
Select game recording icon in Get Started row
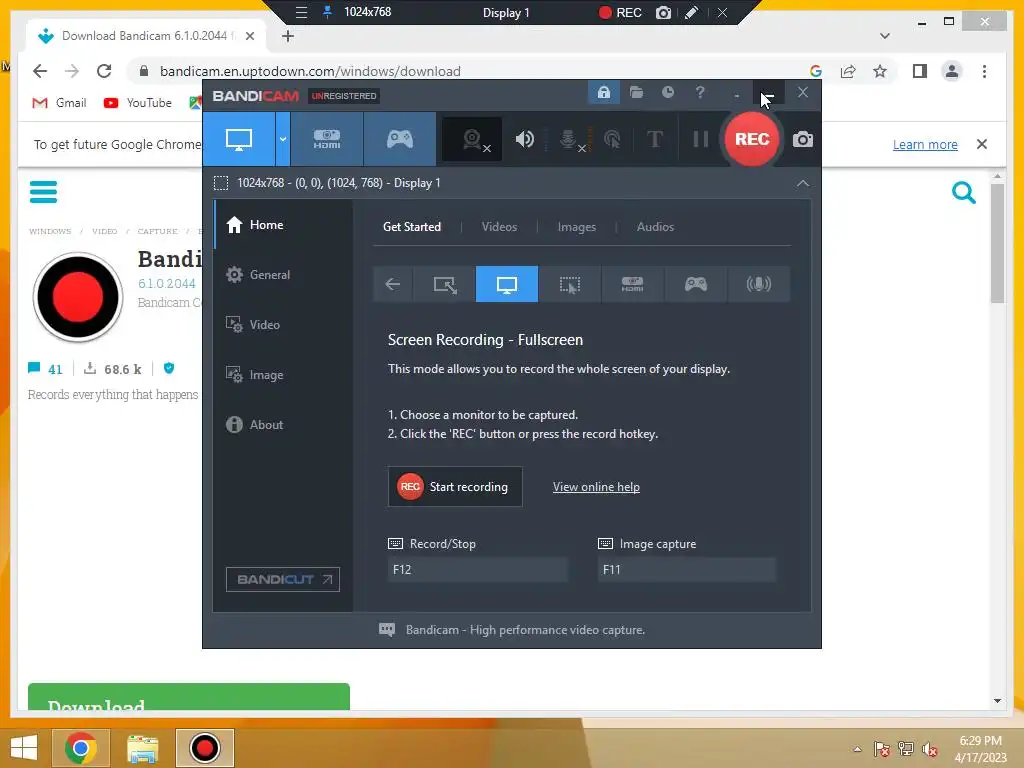[696, 284]
